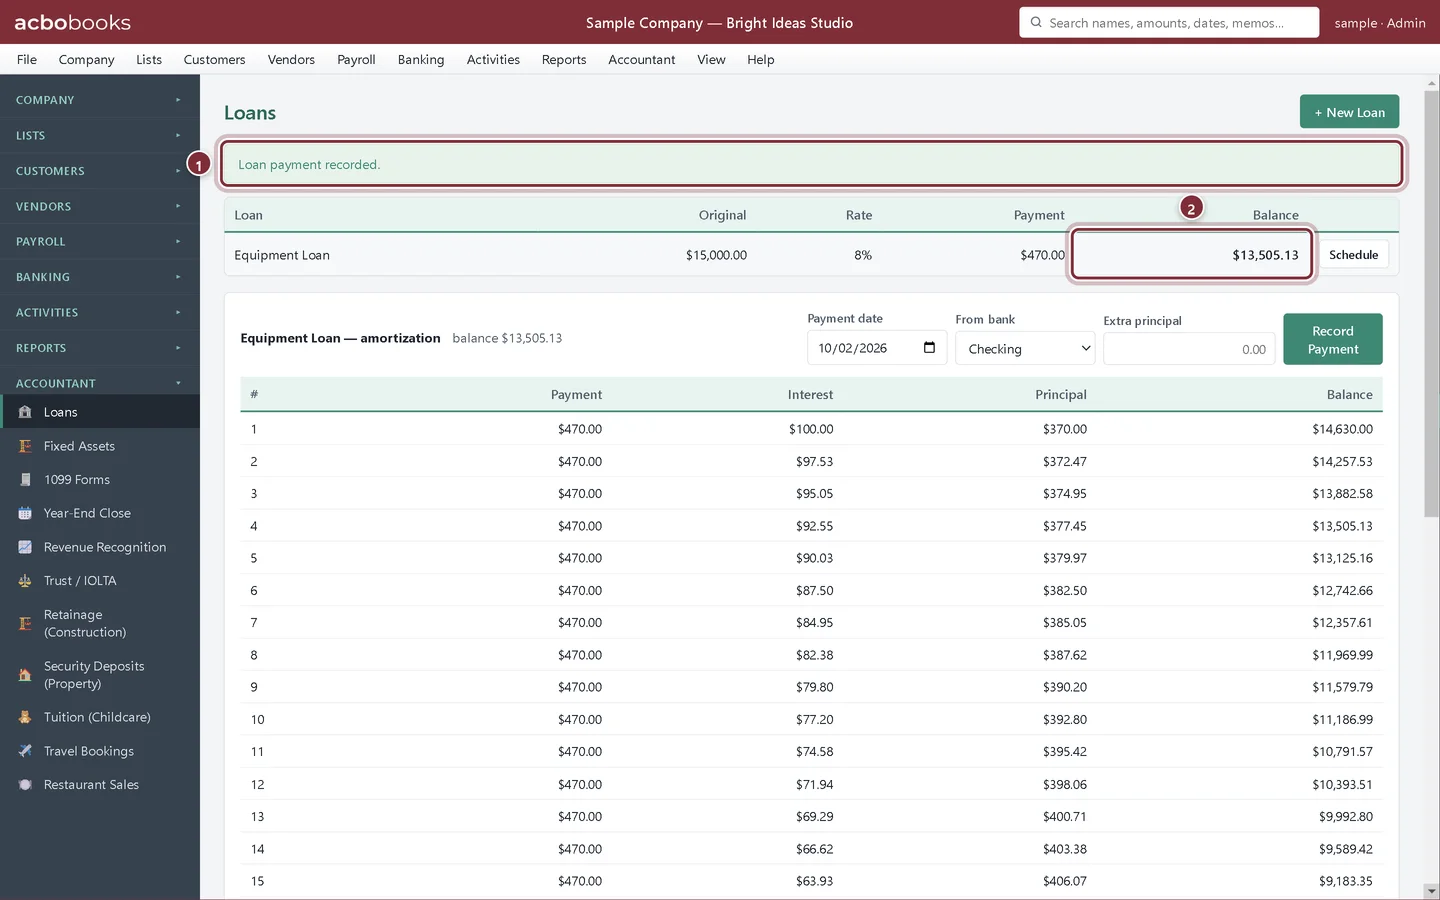Expand the LISTS sidebar section
Screen dimensions: 1440x900
[100, 135]
